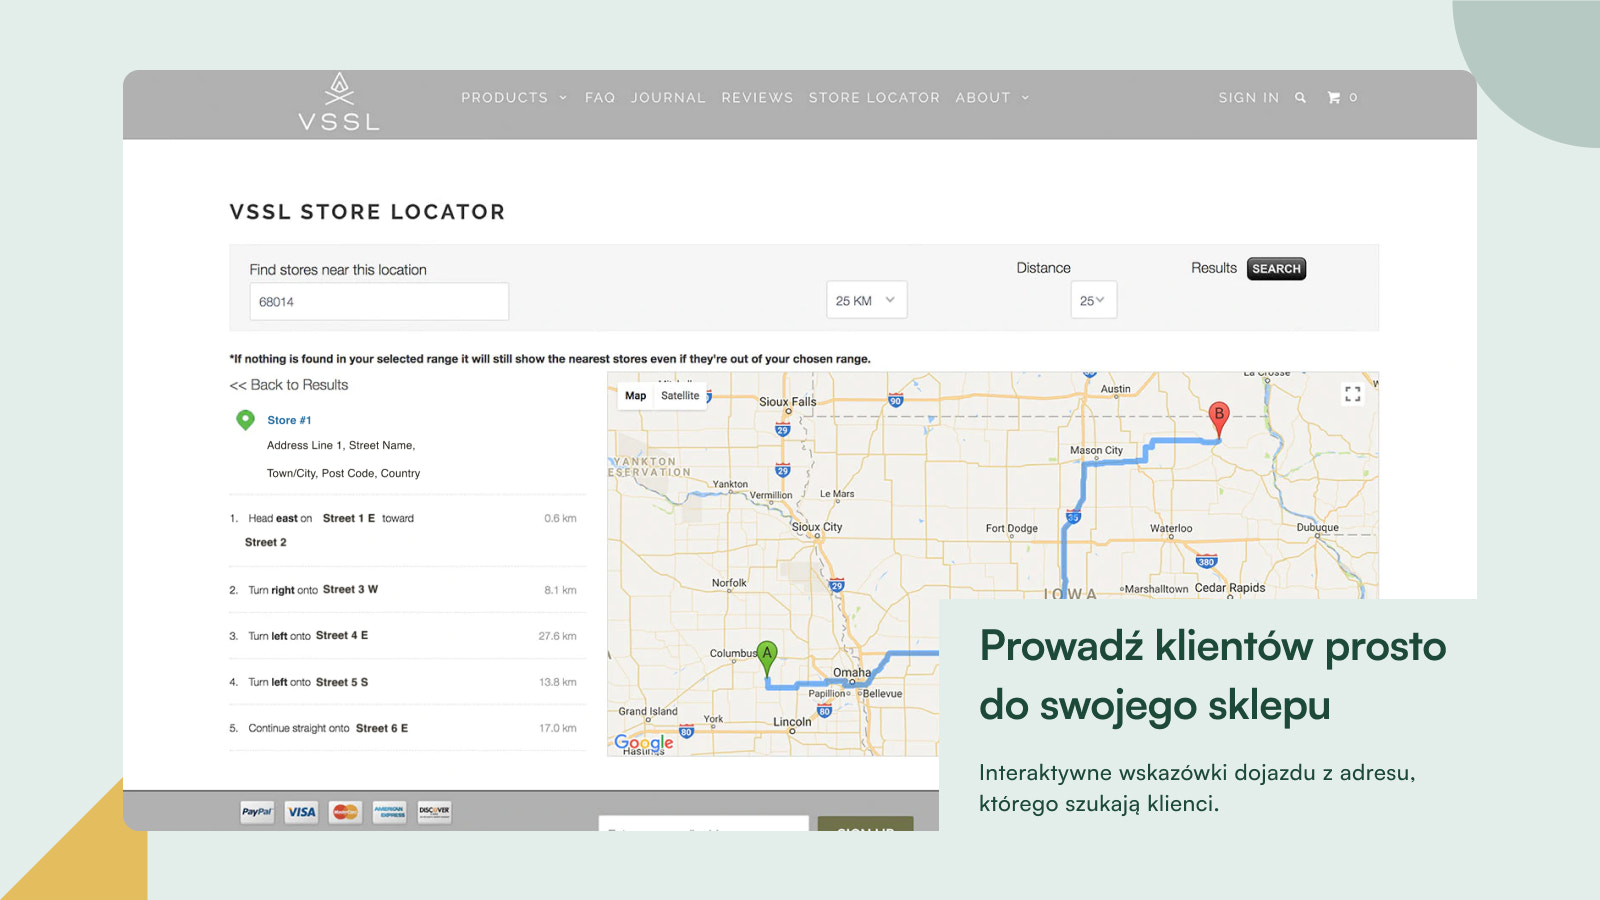The width and height of the screenshot is (1600, 900).
Task: Go to the FAQ page
Action: click(600, 98)
